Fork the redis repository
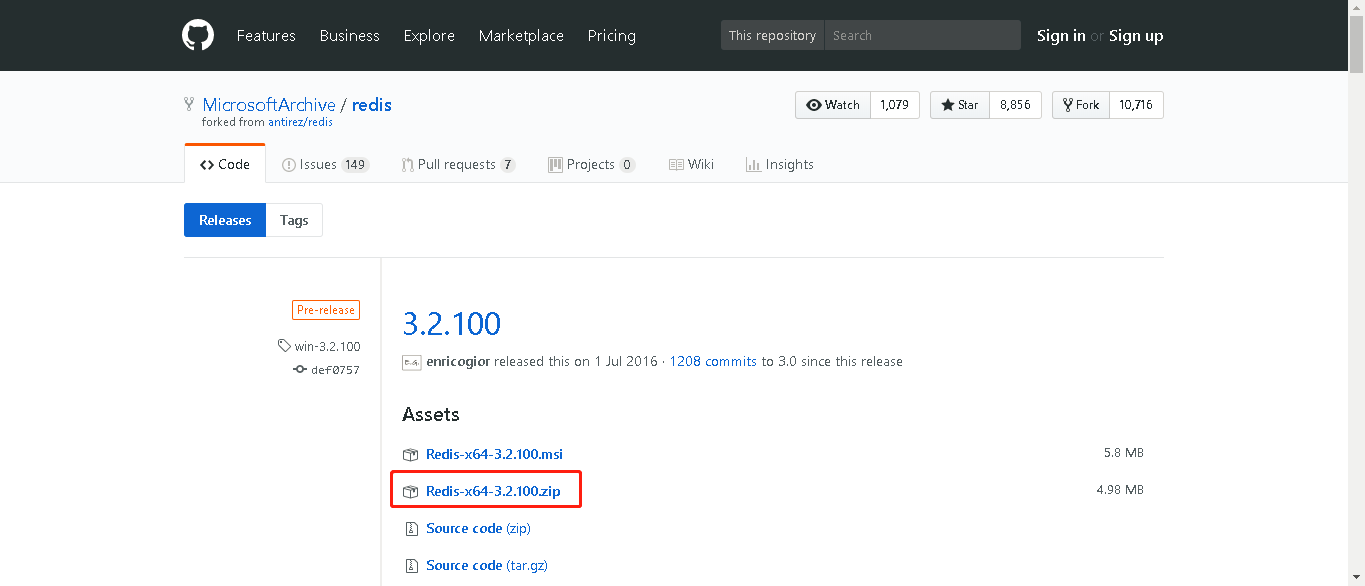The width and height of the screenshot is (1365, 586). click(x=1081, y=105)
